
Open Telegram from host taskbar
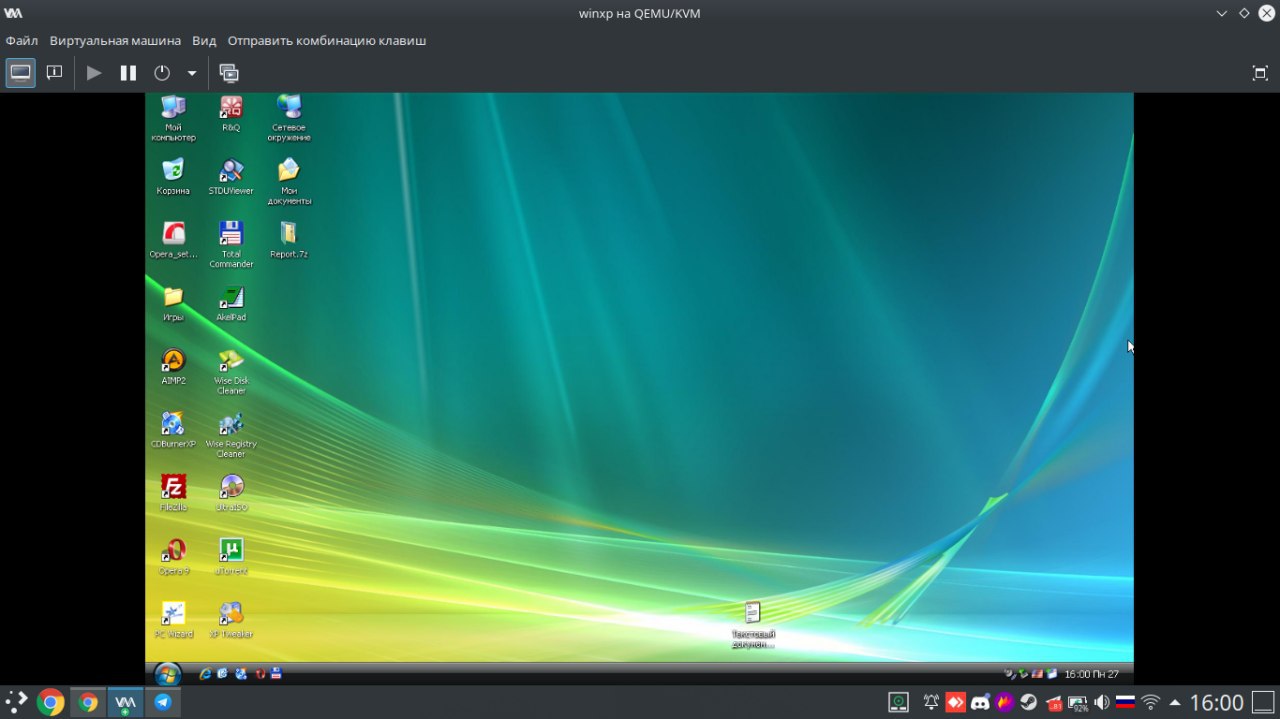[162, 703]
